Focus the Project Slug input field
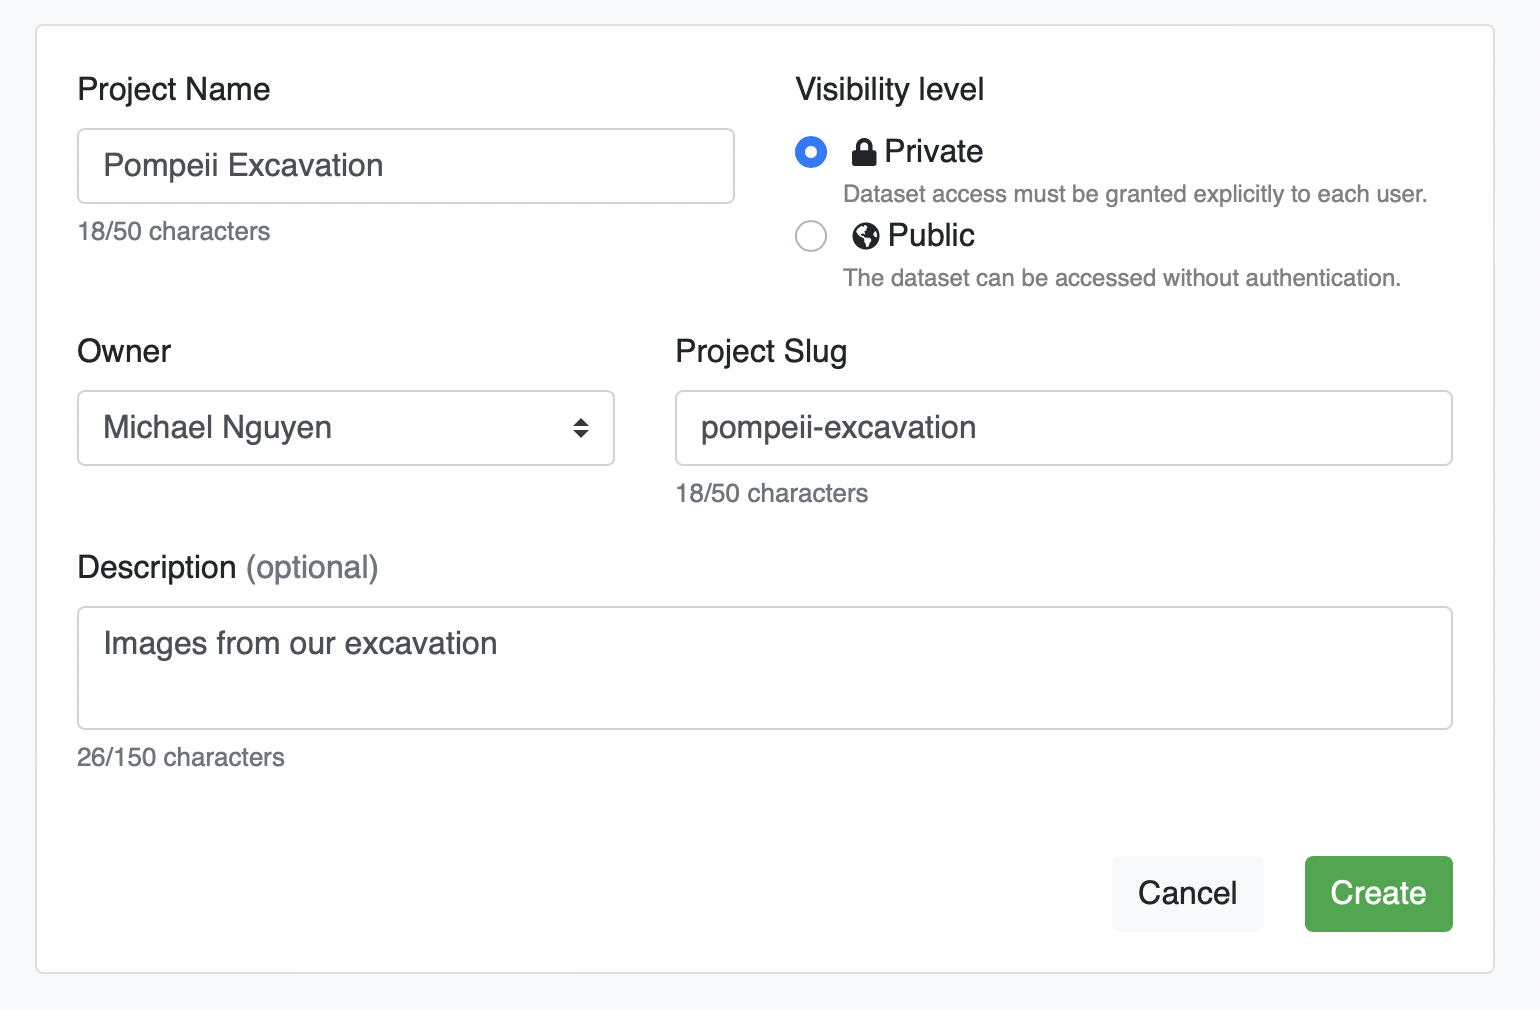Image resolution: width=1540 pixels, height=1010 pixels. click(1064, 428)
